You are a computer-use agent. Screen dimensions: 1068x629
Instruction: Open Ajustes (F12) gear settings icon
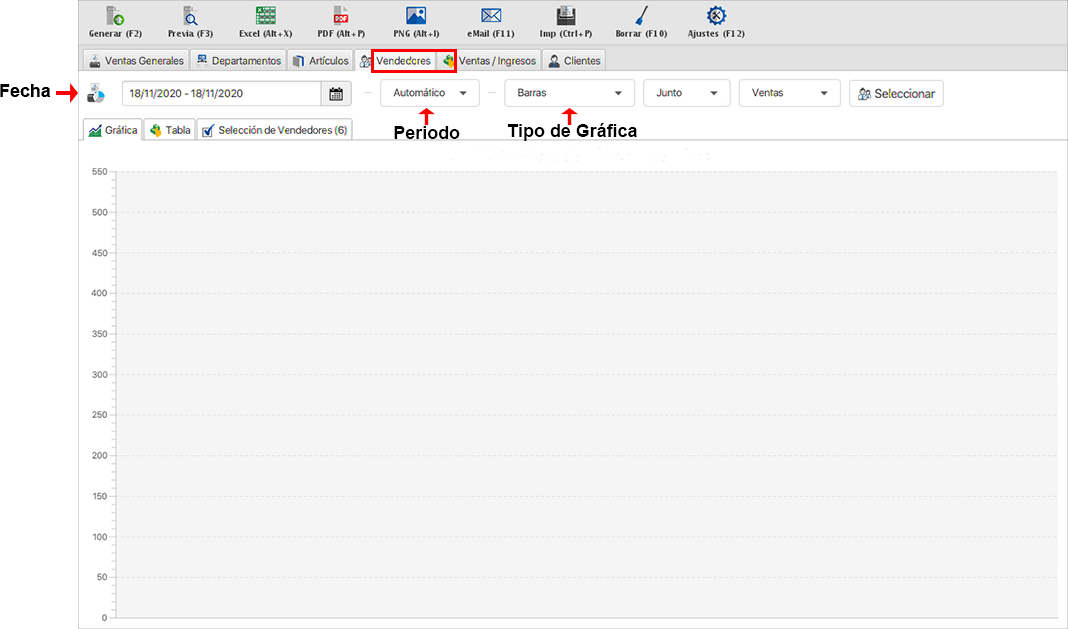[716, 16]
